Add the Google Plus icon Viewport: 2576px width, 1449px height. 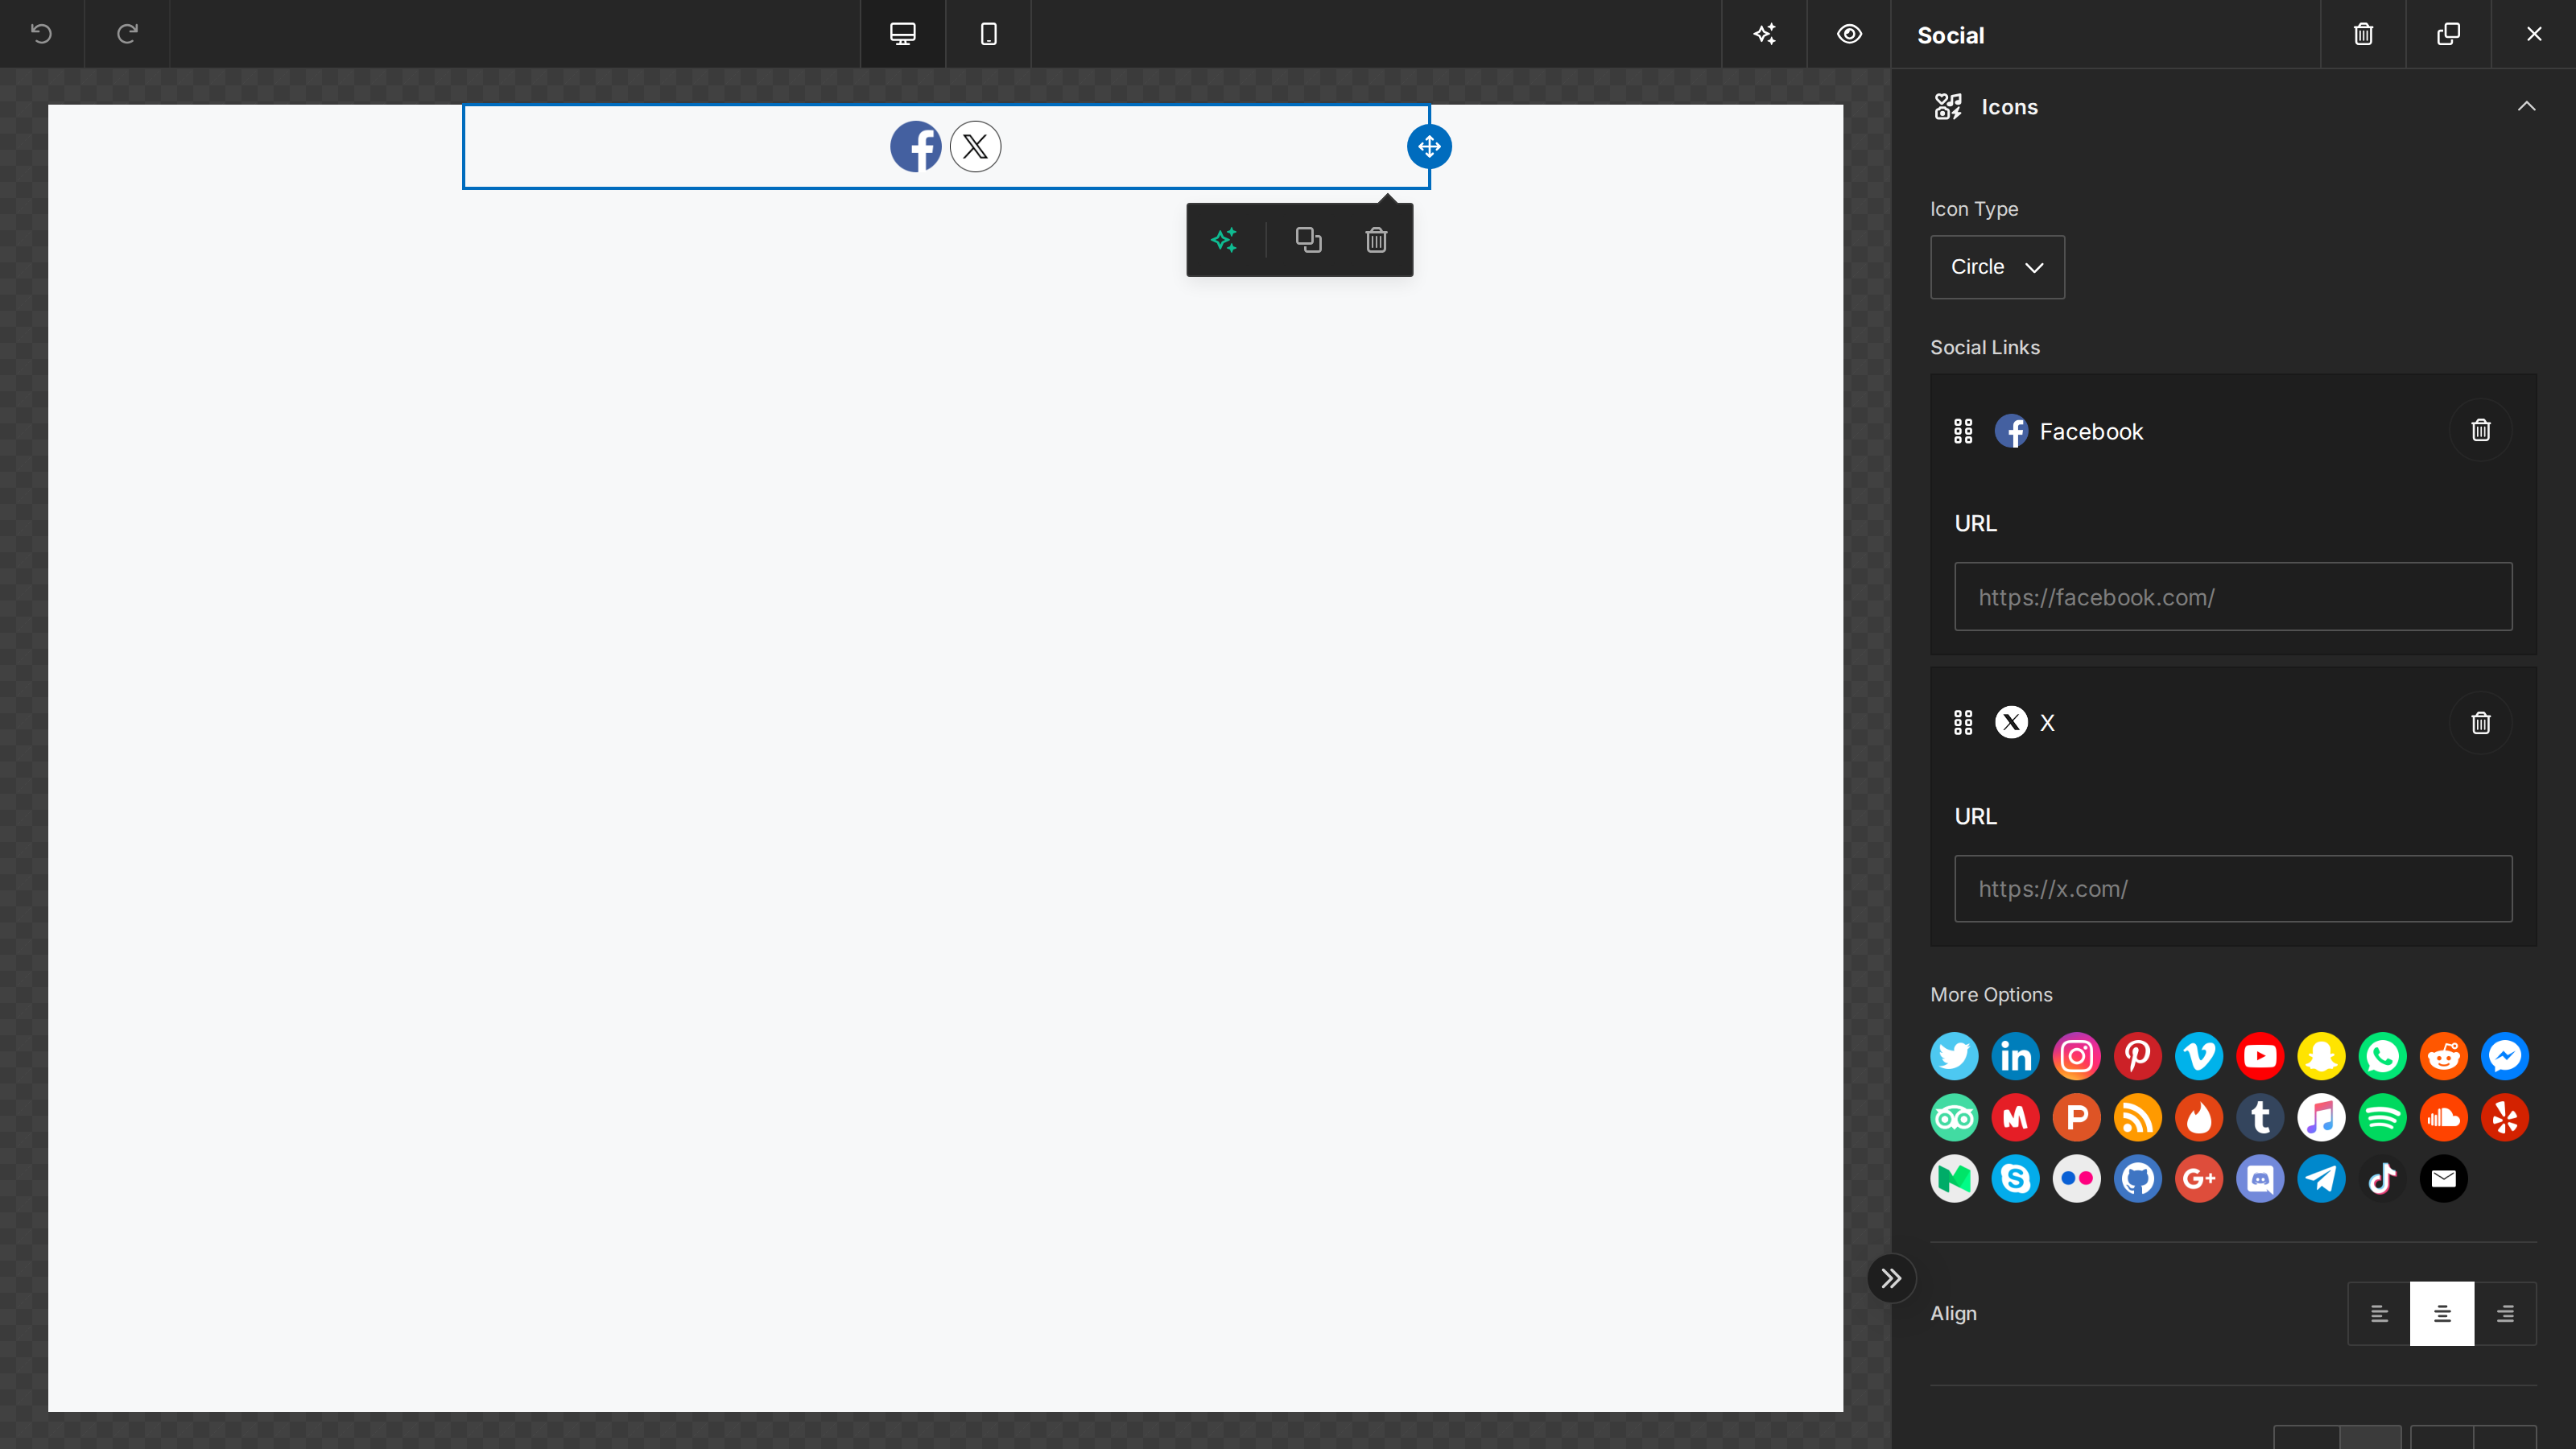click(2199, 1178)
